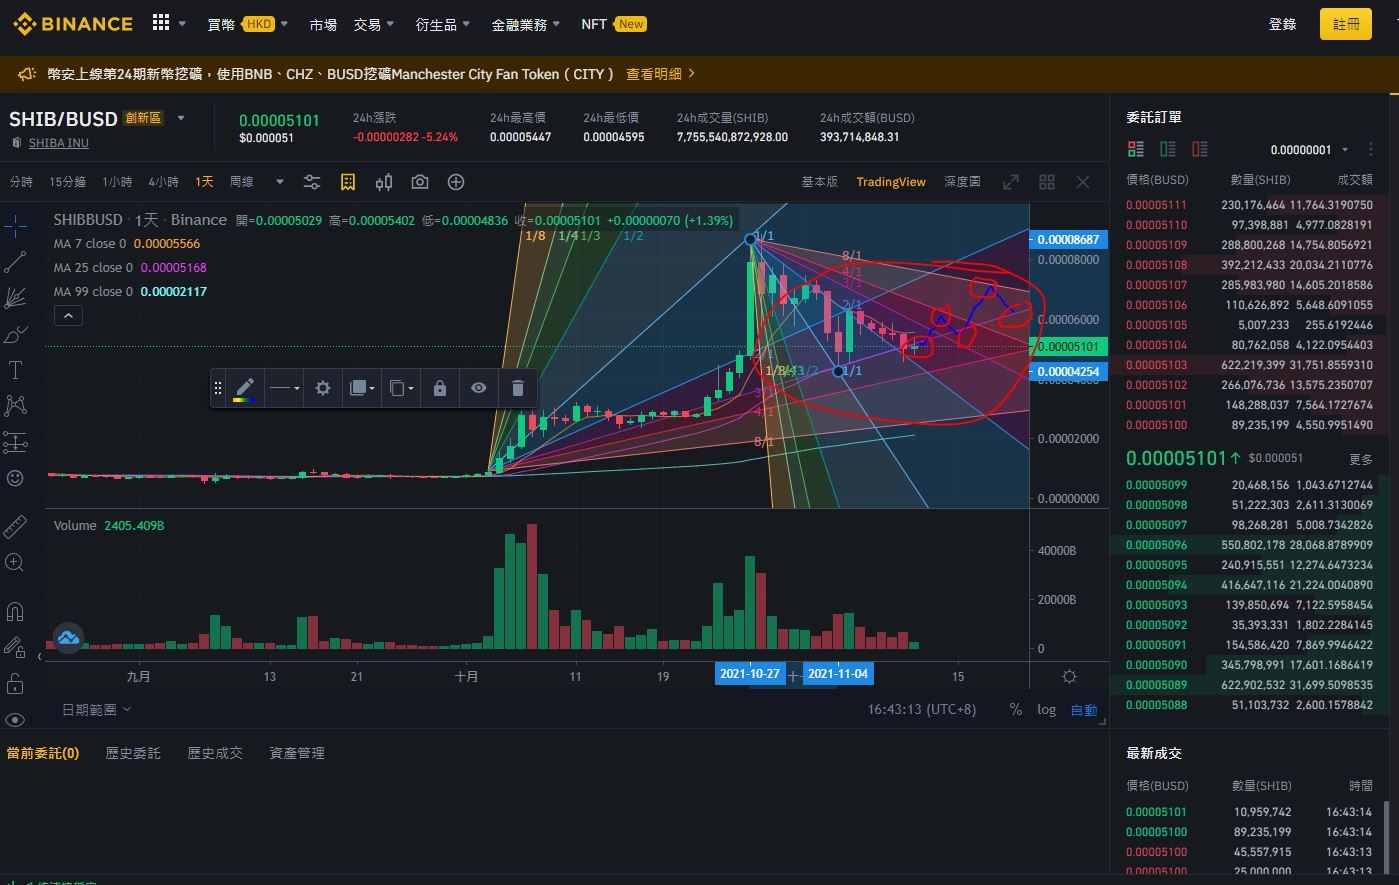Show sell orders only in order book

point(1200,149)
